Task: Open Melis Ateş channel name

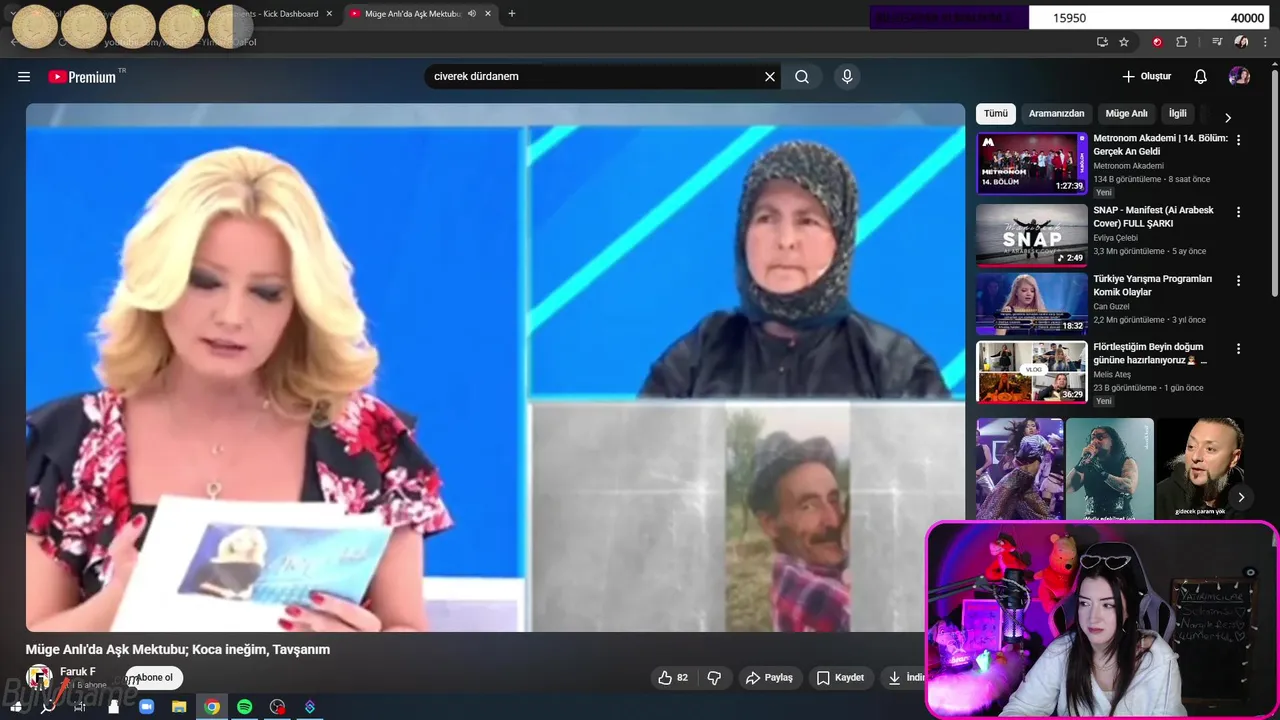Action: point(1112,375)
